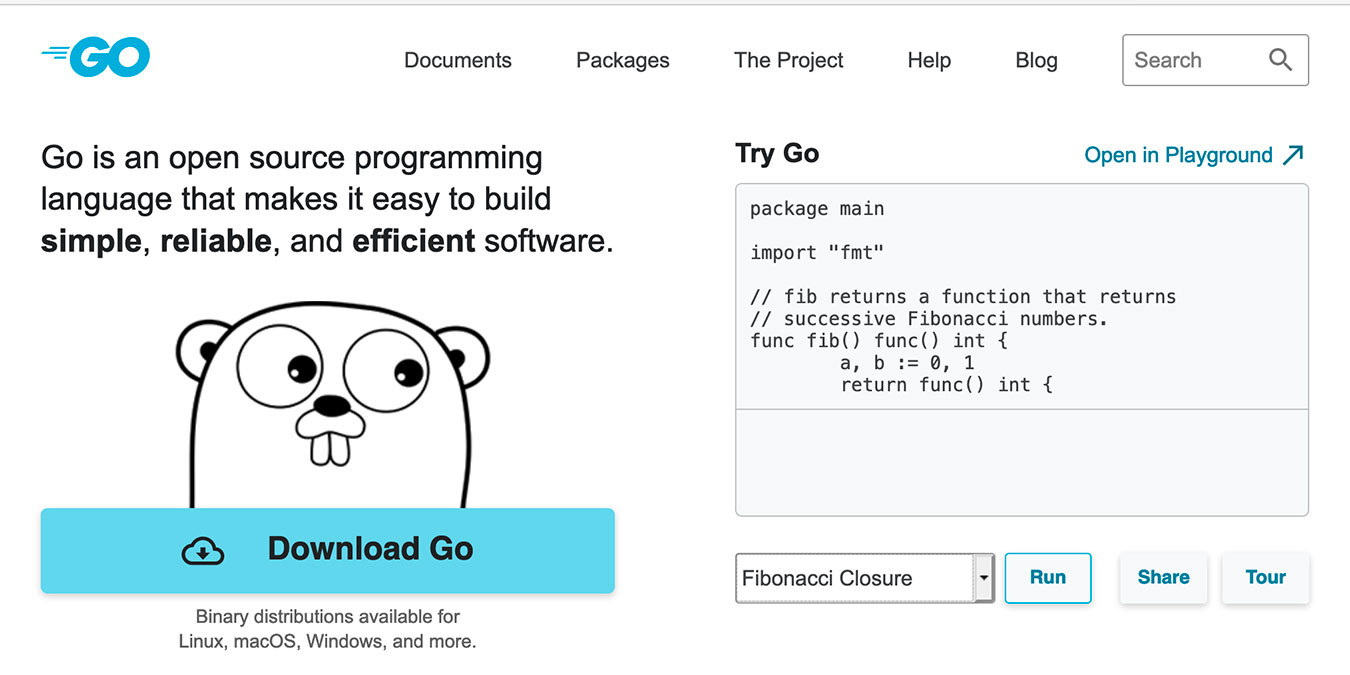Open The Project page

click(x=788, y=60)
